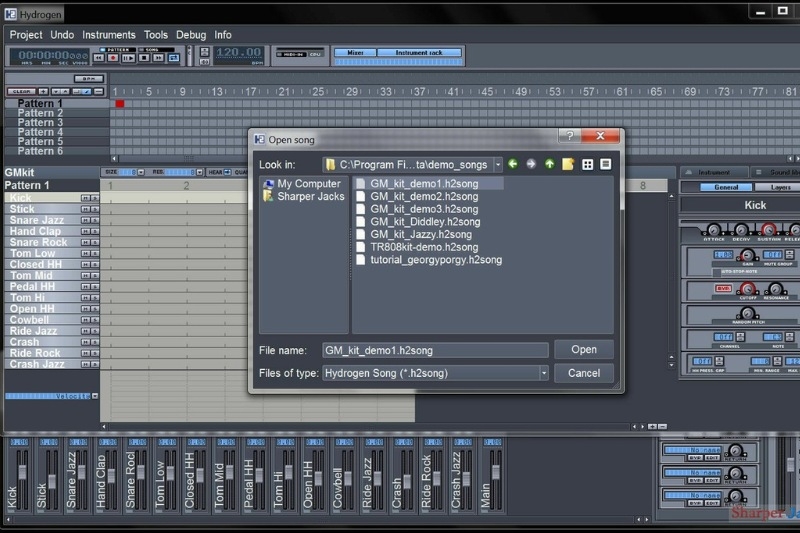
Task: Click the BPM button in song editor
Action: (89, 79)
